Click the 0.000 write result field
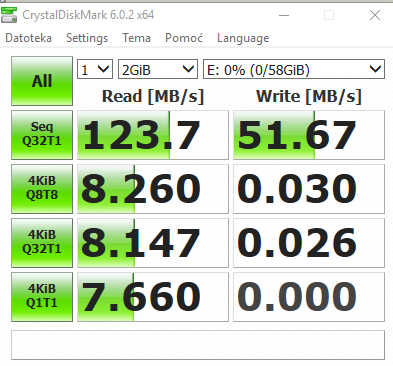 (x=309, y=297)
